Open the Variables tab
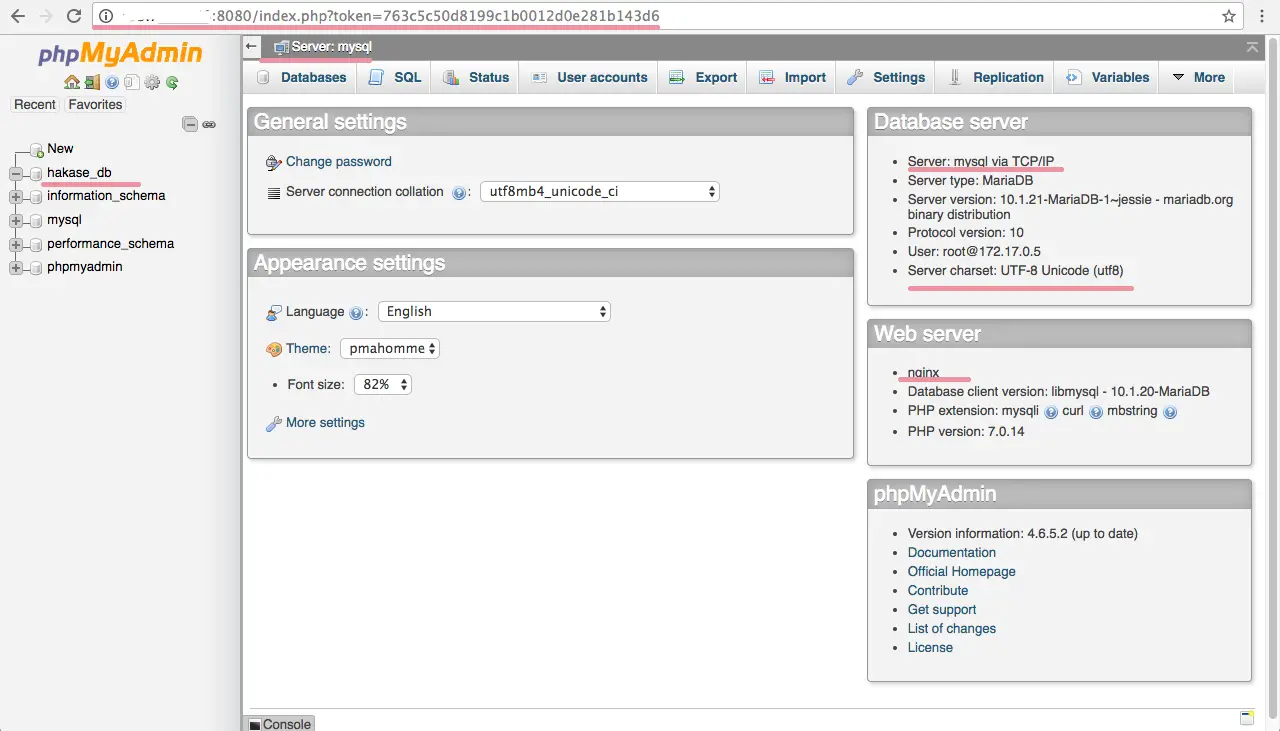 coord(1107,77)
